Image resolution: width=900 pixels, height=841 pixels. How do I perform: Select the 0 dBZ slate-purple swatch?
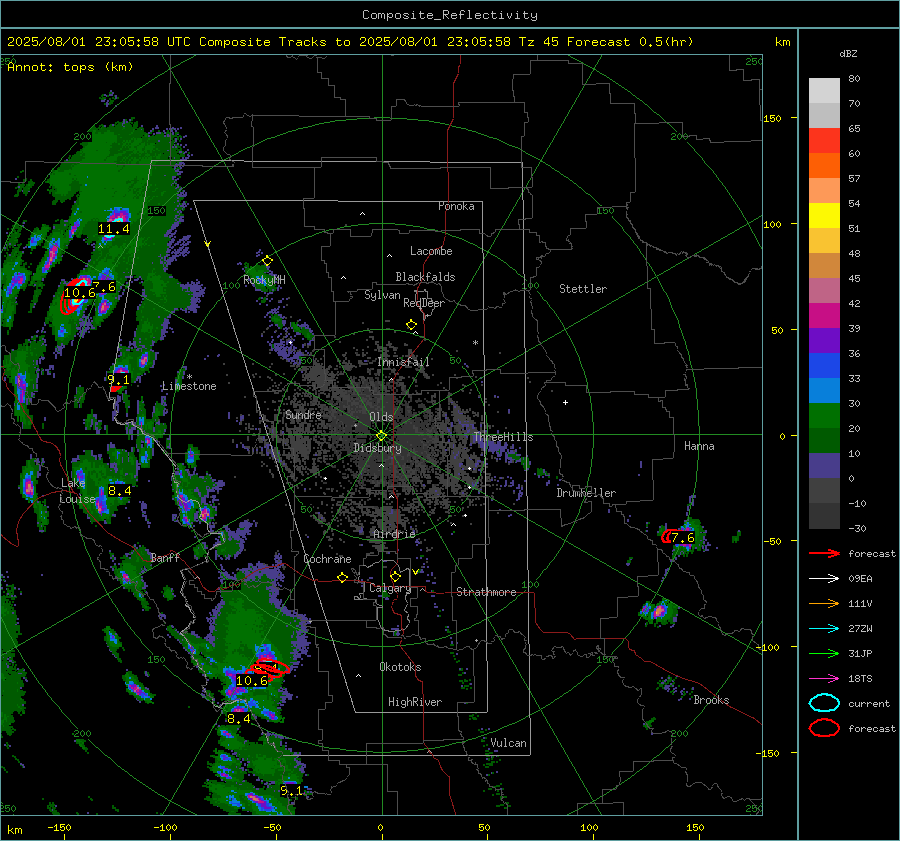click(x=824, y=466)
